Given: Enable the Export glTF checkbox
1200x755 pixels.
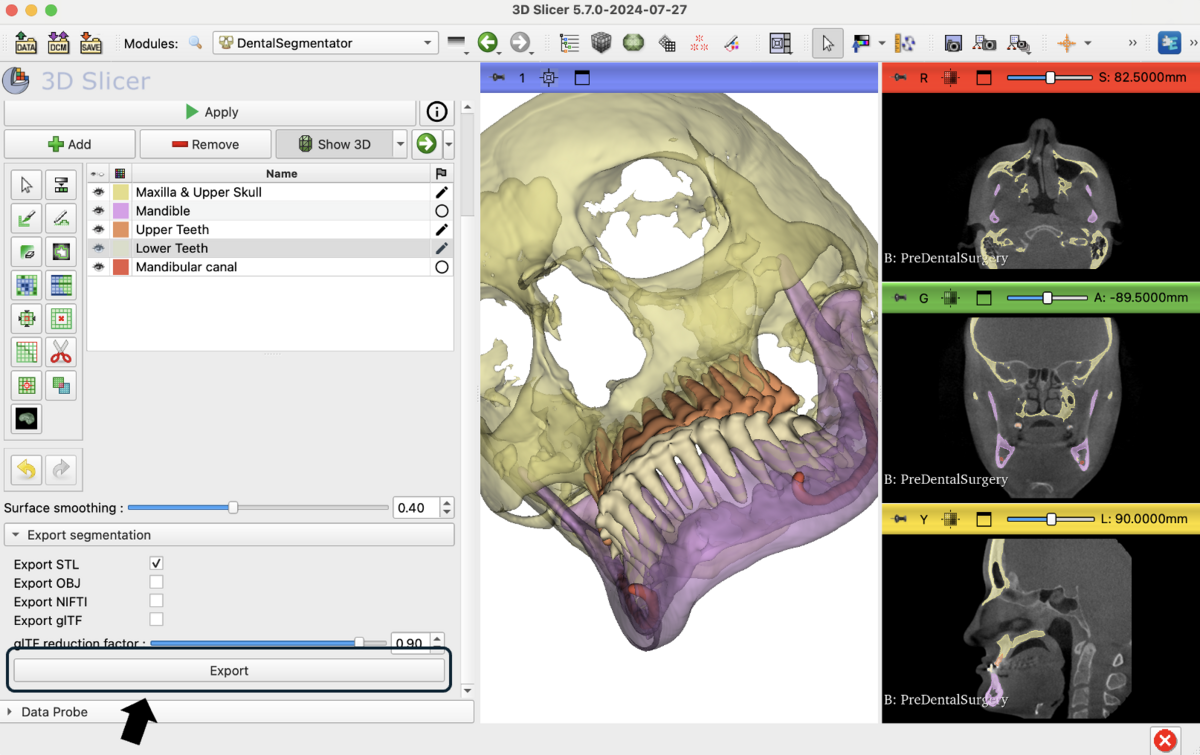Looking at the screenshot, I should click(x=156, y=620).
